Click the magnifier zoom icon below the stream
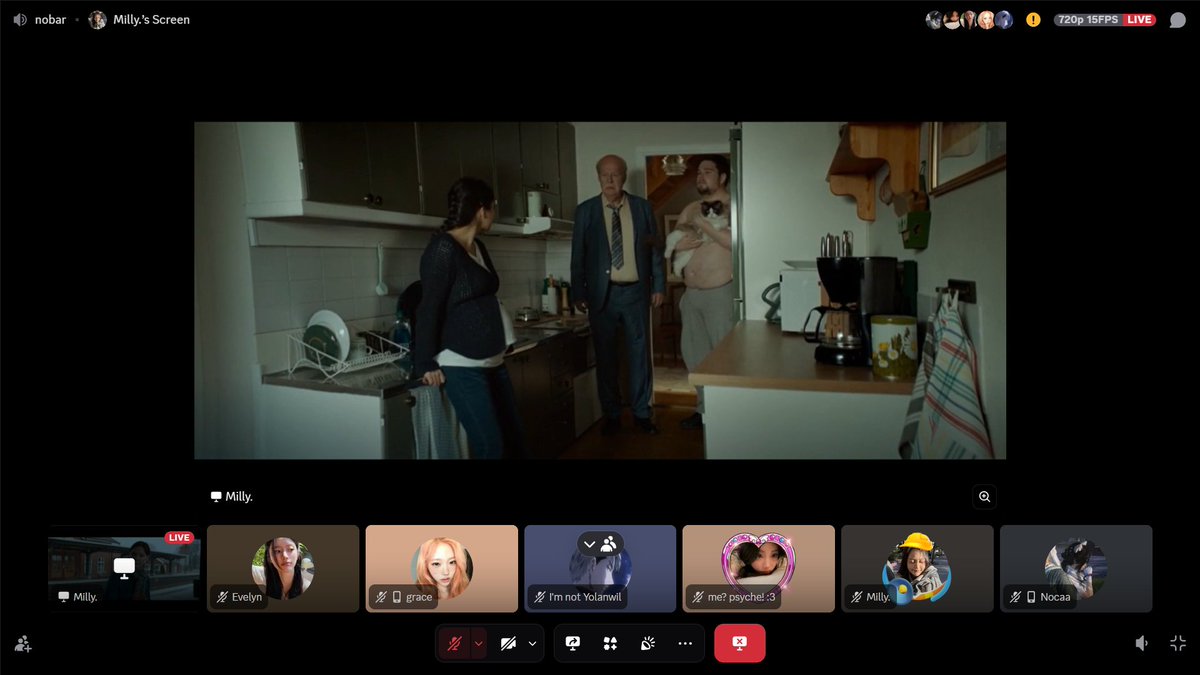The height and width of the screenshot is (675, 1200). pos(984,496)
